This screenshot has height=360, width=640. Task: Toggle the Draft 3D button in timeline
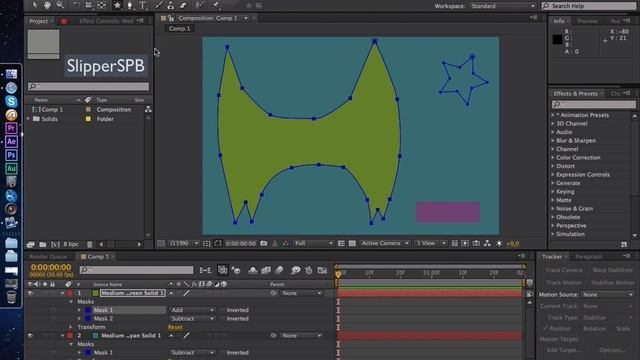(x=236, y=270)
